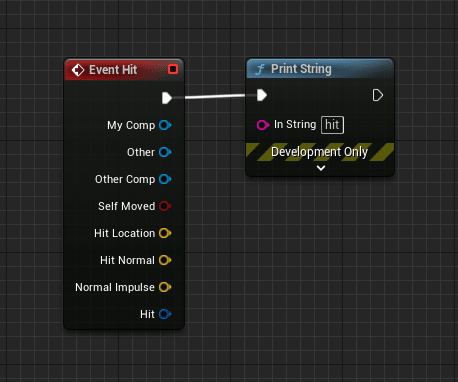
Task: Click the Event Hit diamond event icon
Action: click(x=78, y=70)
